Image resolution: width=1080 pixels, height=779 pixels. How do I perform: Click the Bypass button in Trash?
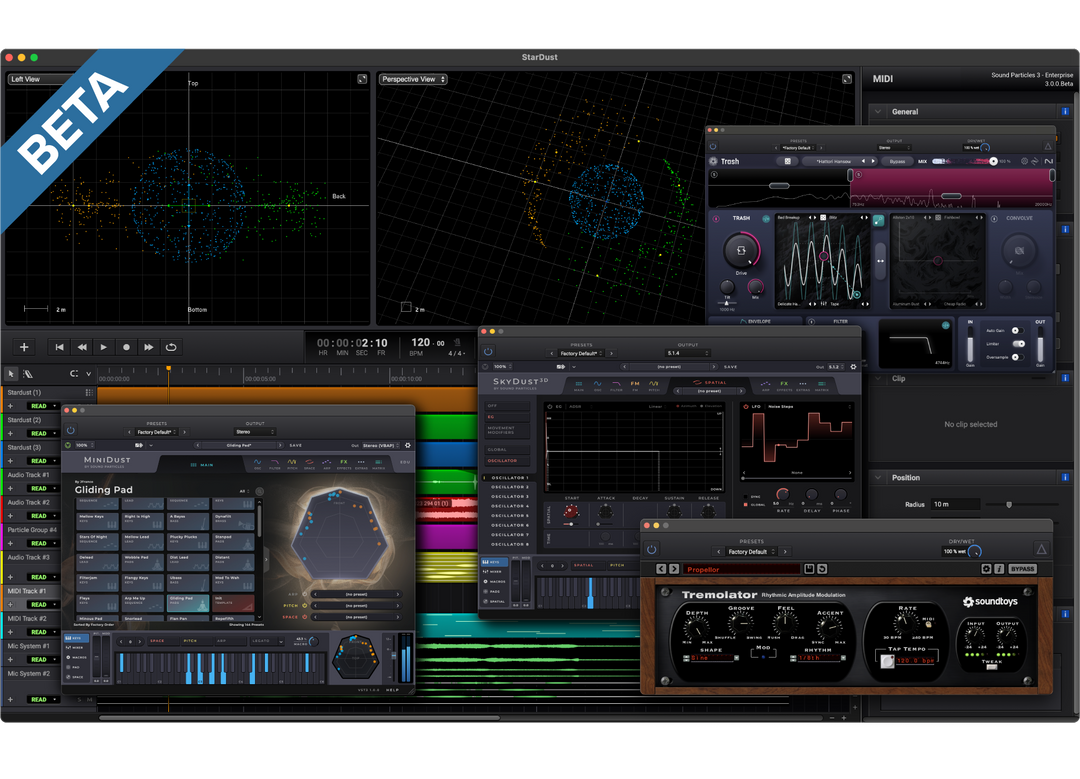(x=897, y=161)
